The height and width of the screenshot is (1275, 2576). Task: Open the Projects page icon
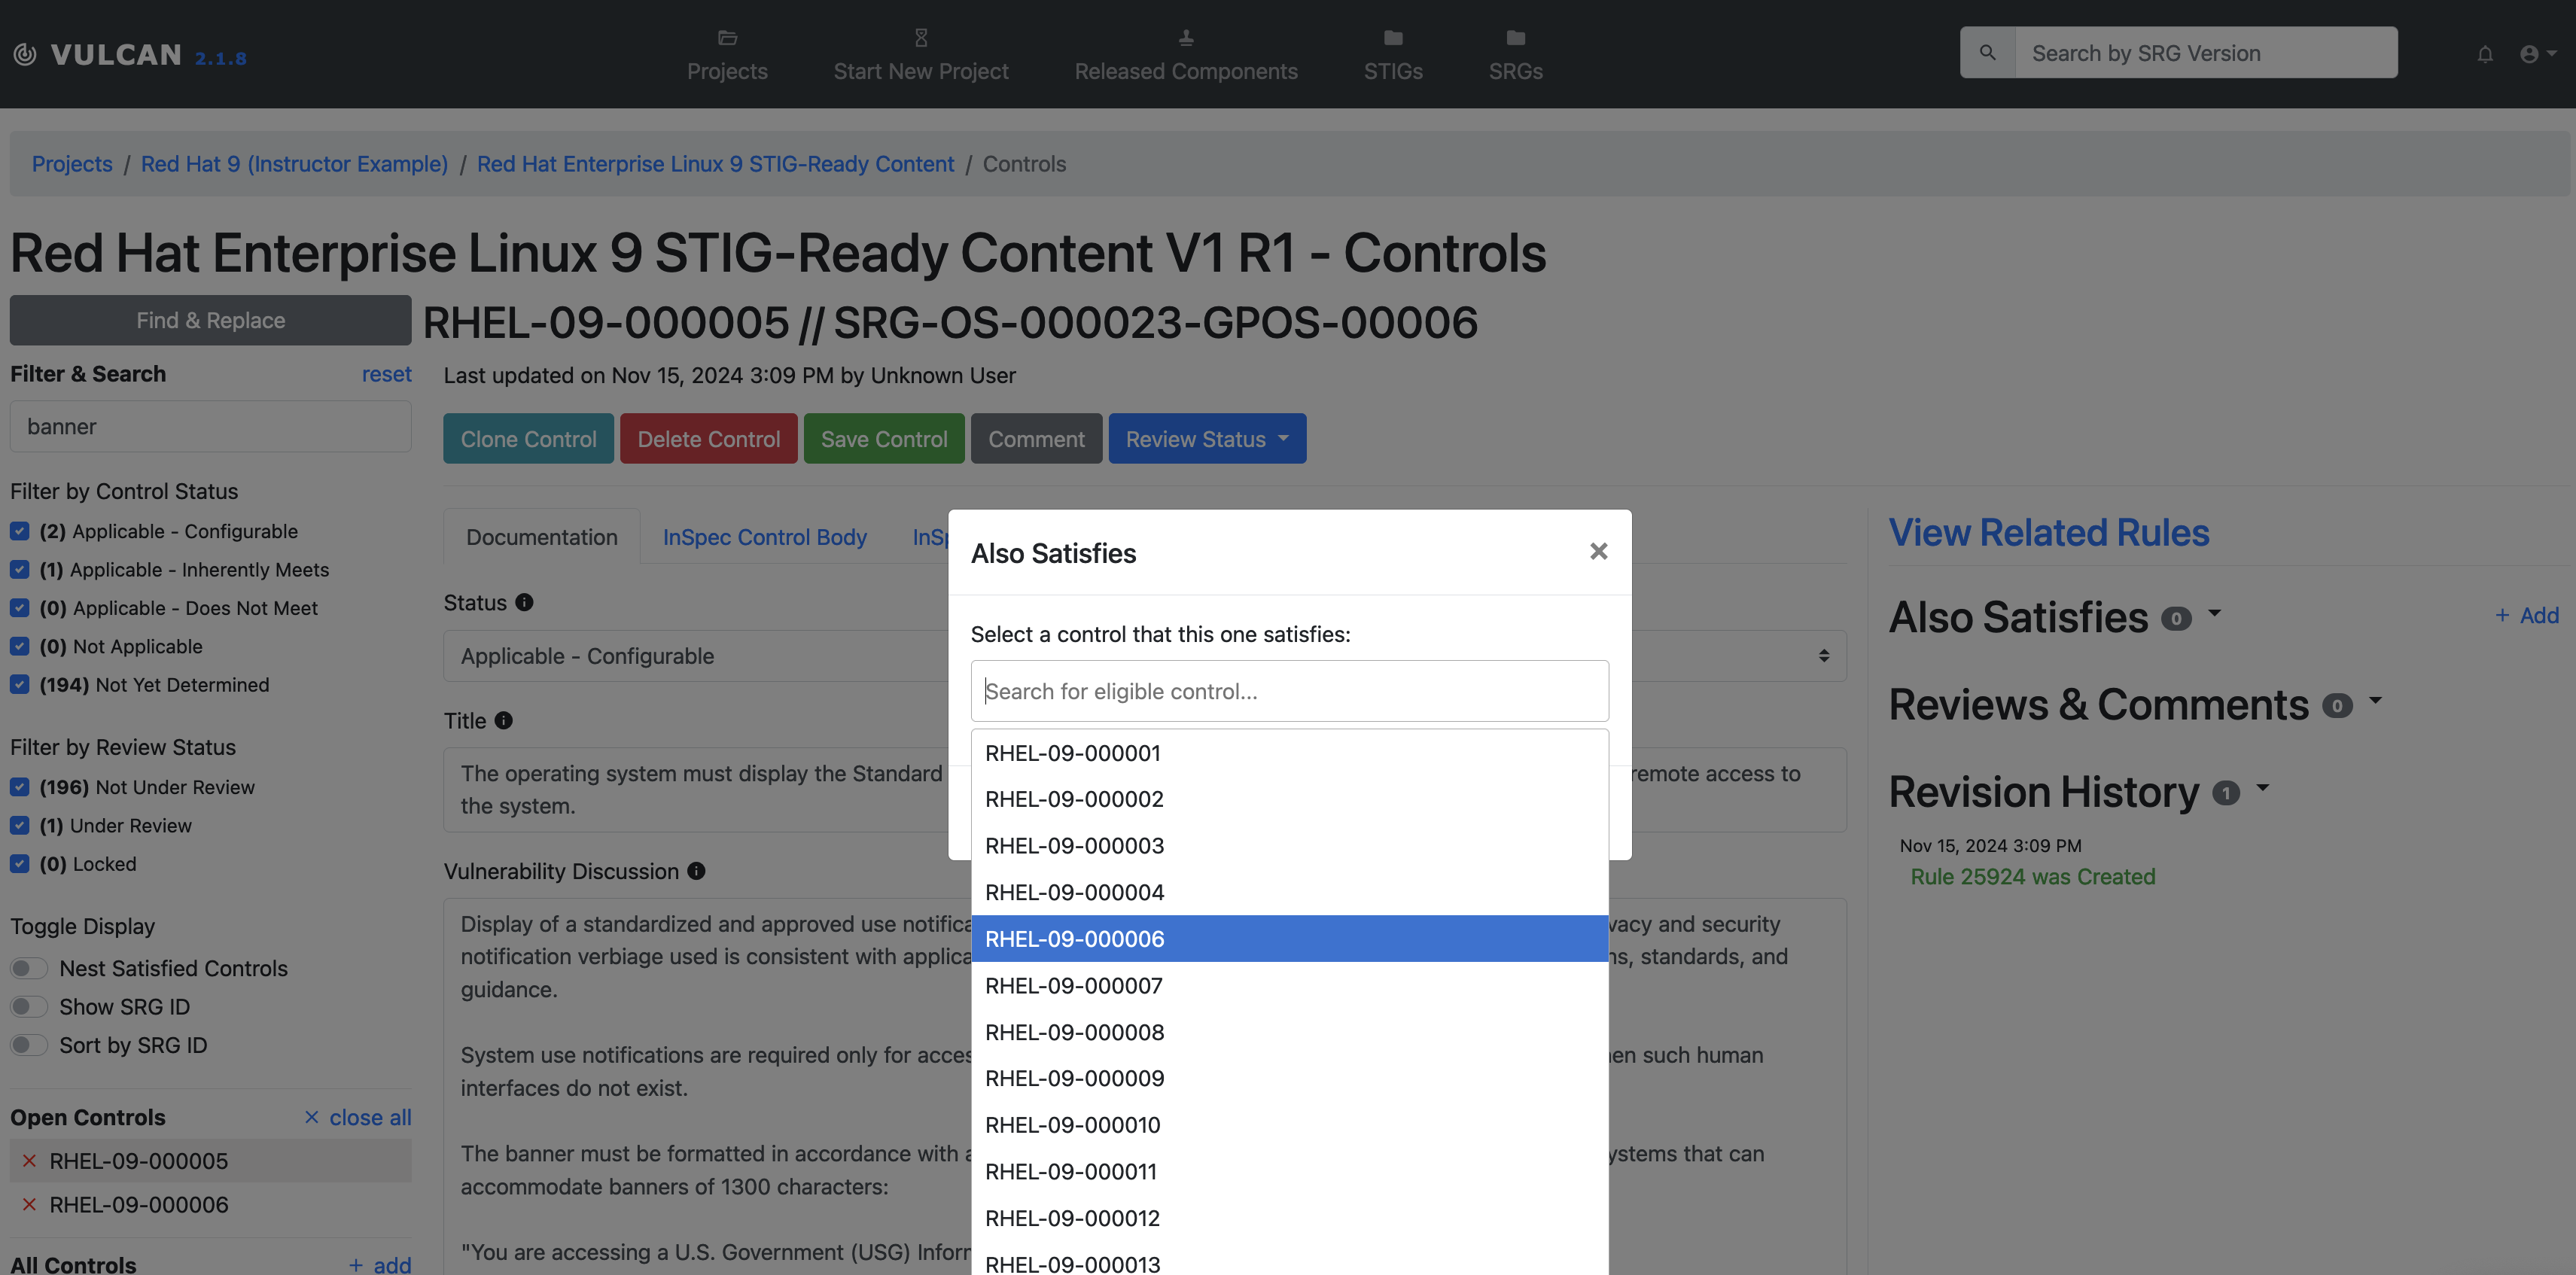point(727,37)
